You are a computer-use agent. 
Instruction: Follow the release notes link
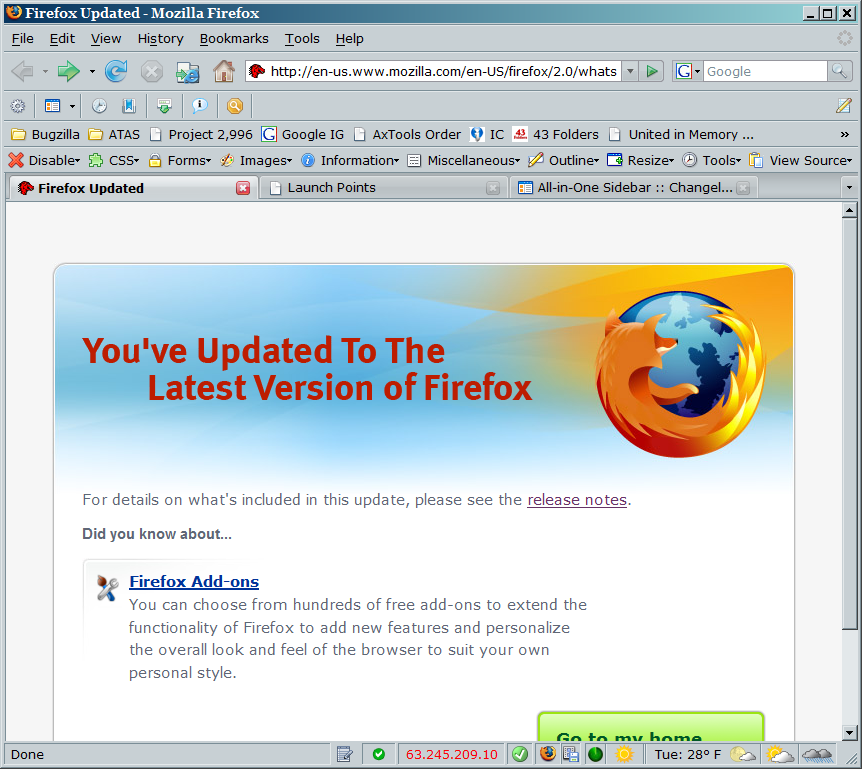[577, 500]
